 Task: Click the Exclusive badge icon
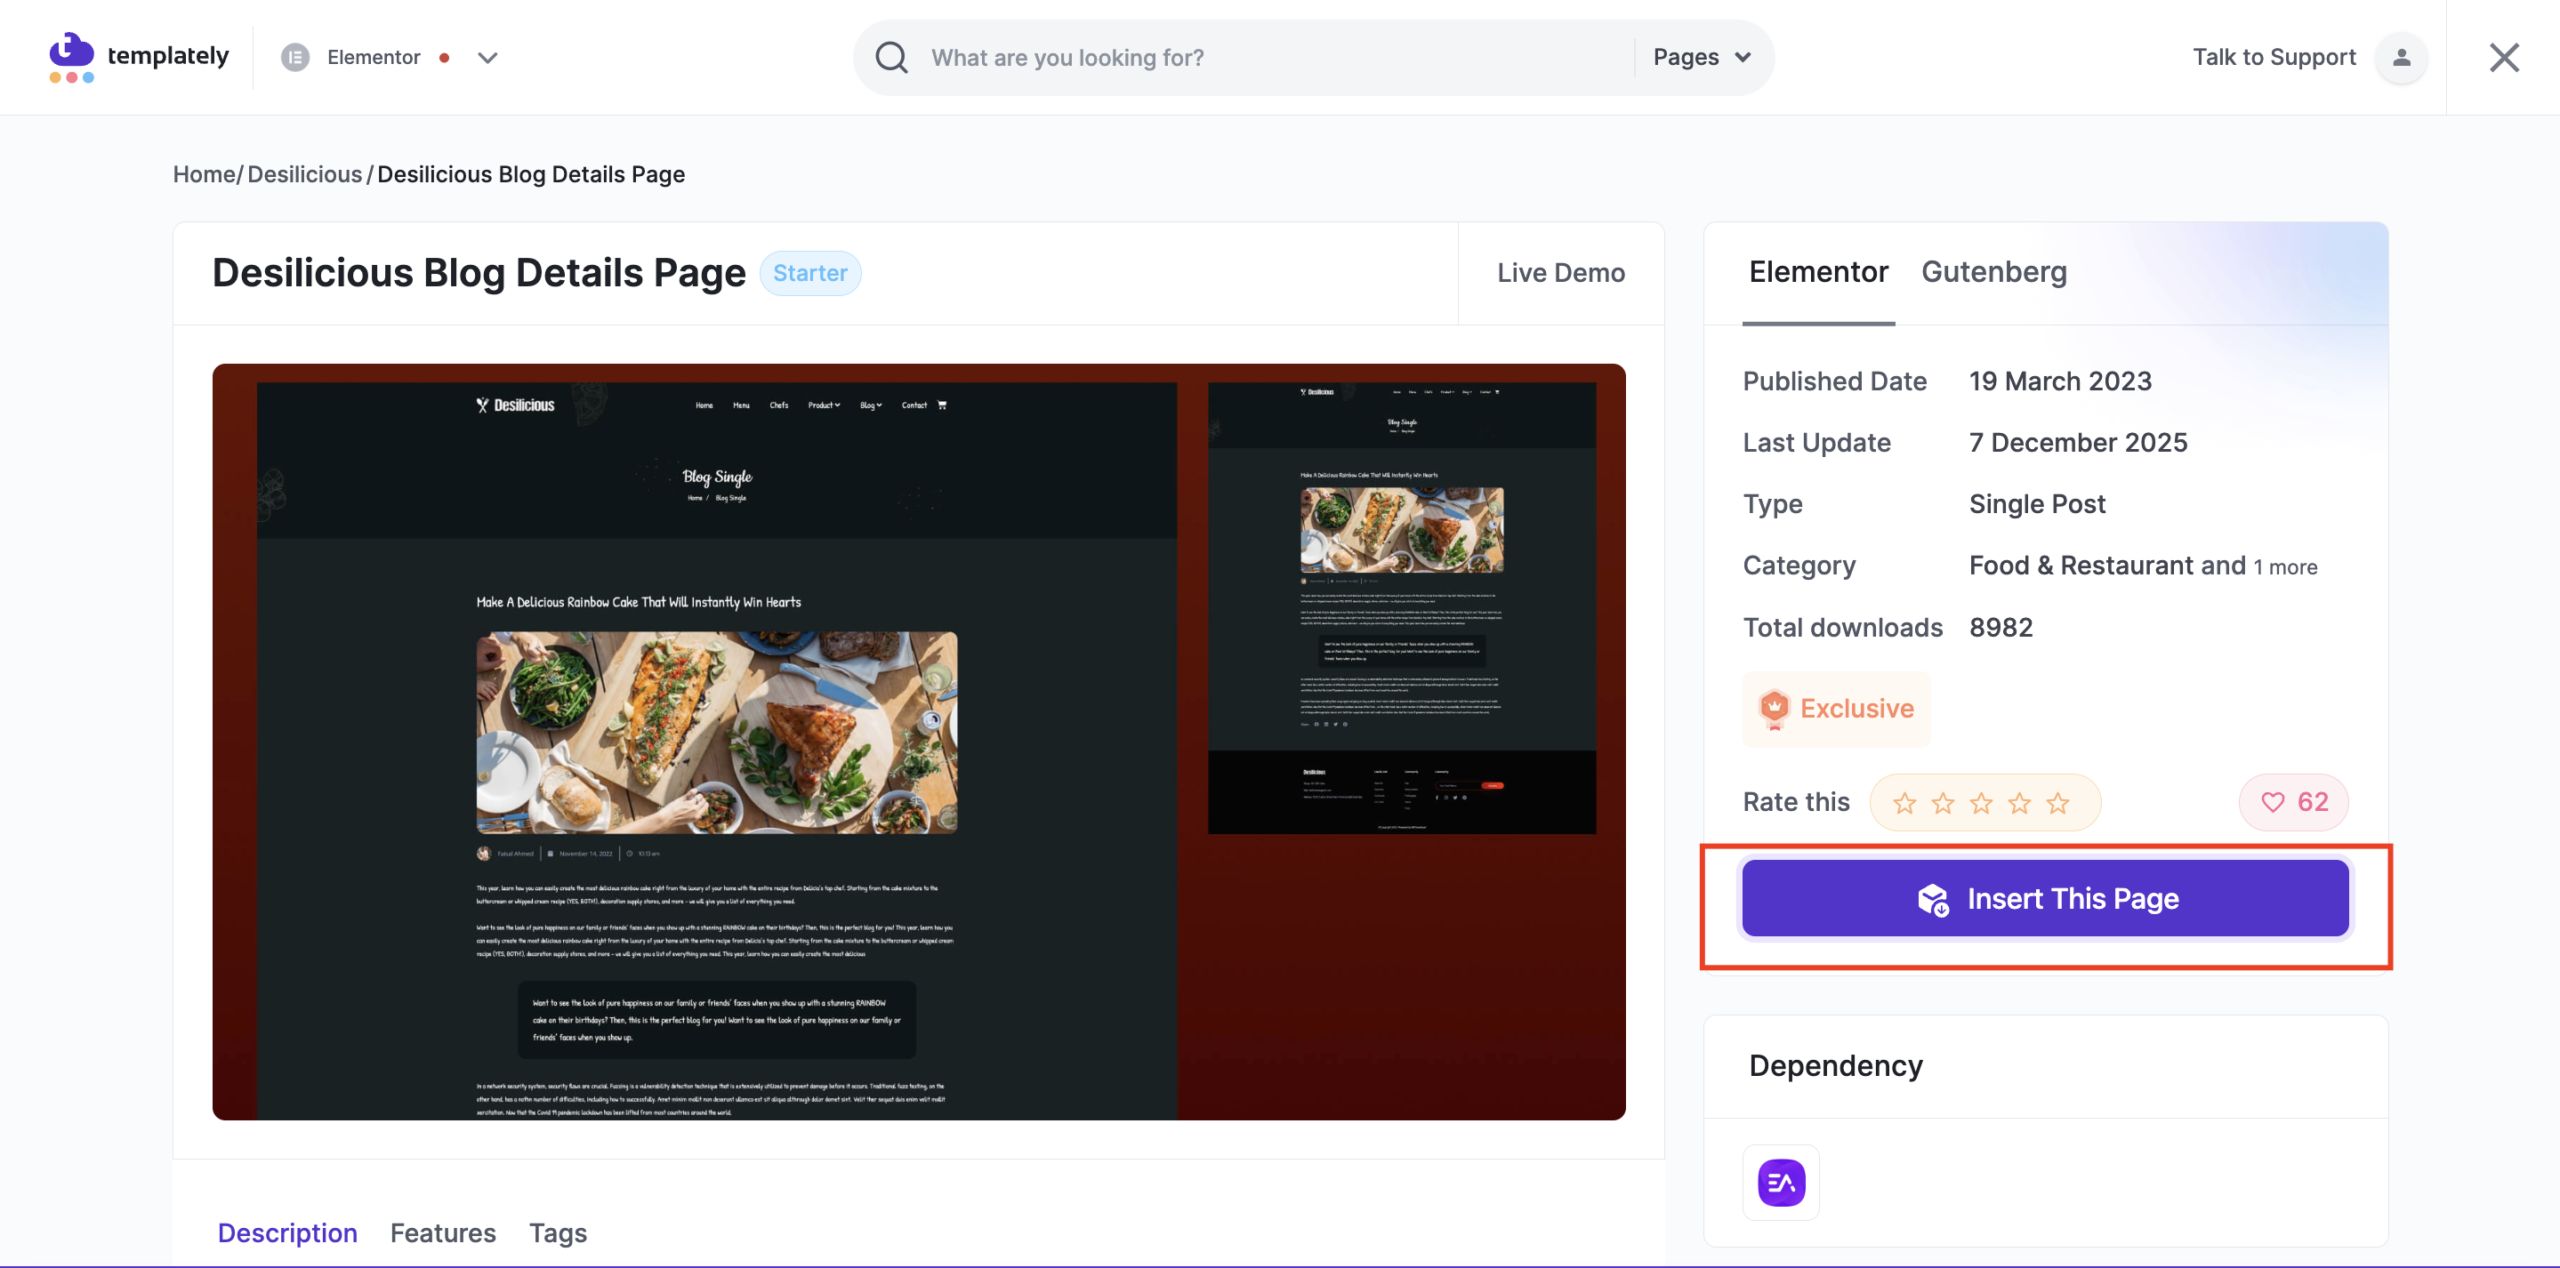point(1774,708)
